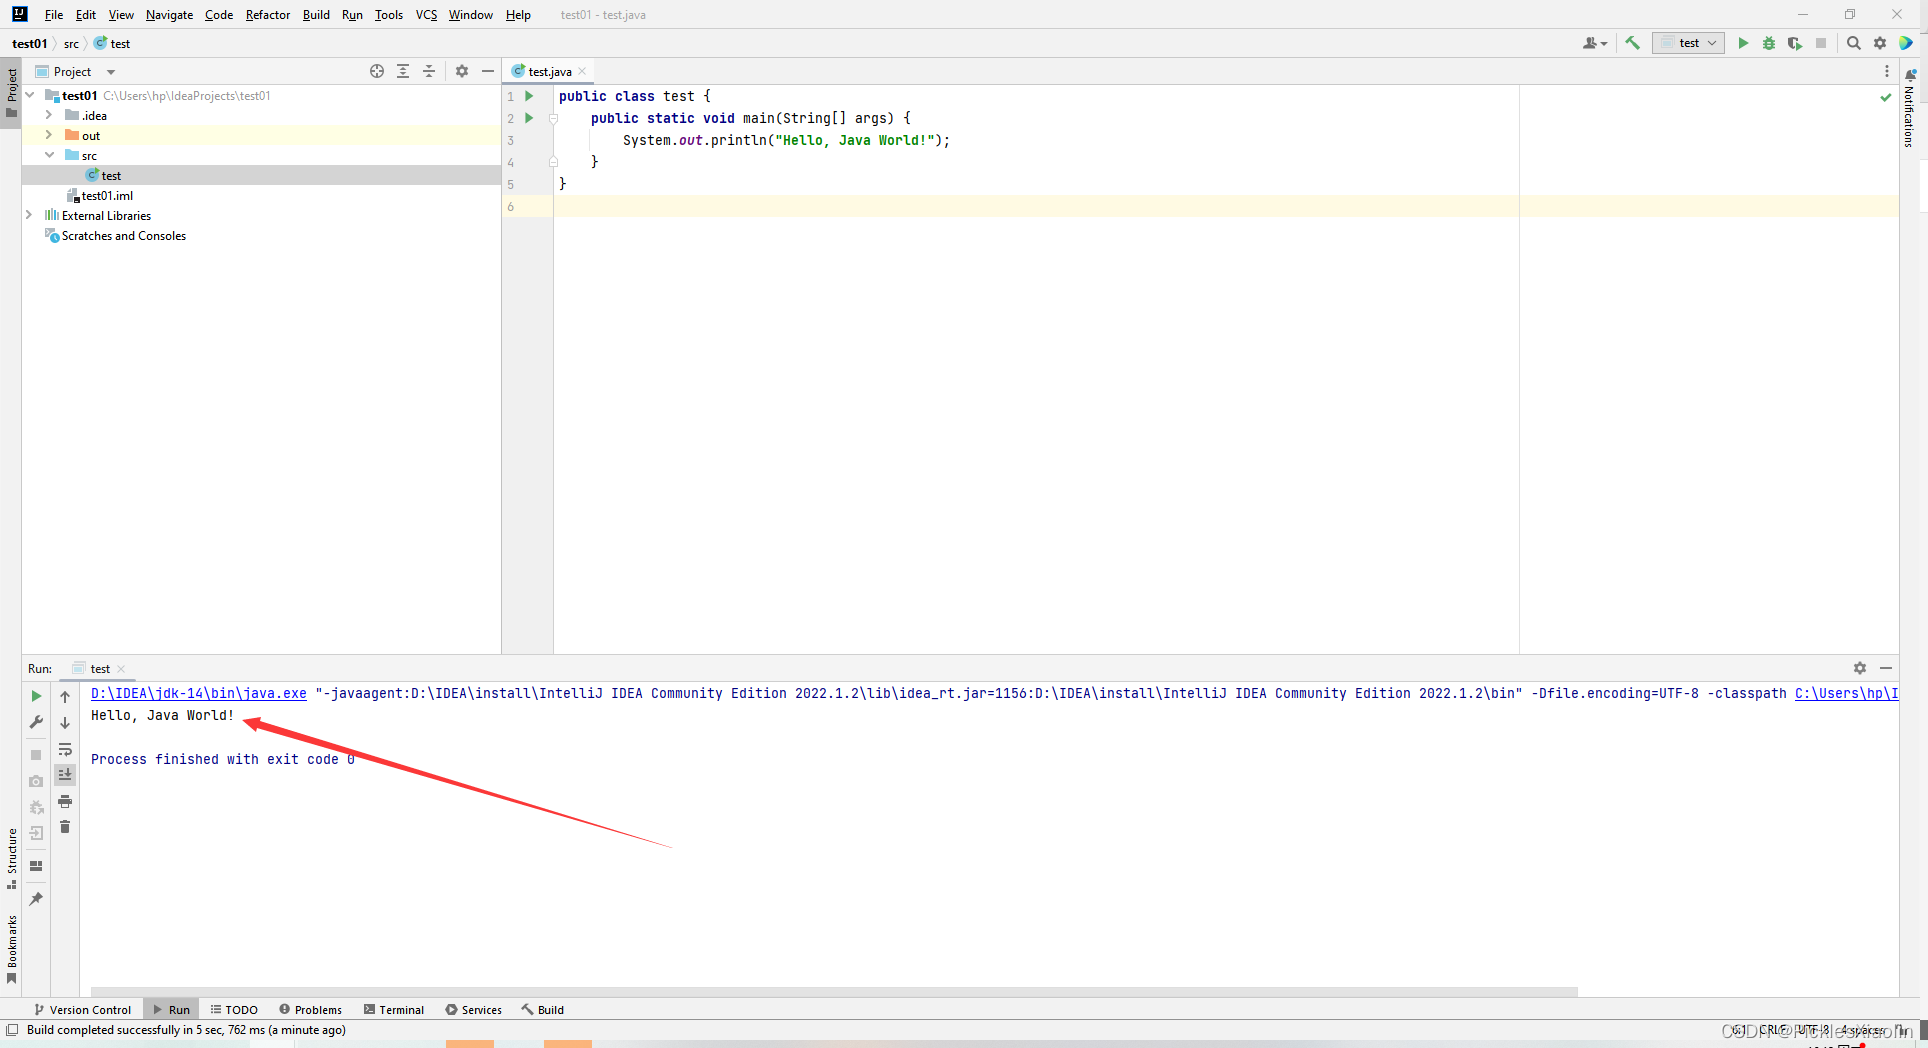Image resolution: width=1928 pixels, height=1048 pixels.
Task: Toggle the Project side tool button
Action: (11, 92)
